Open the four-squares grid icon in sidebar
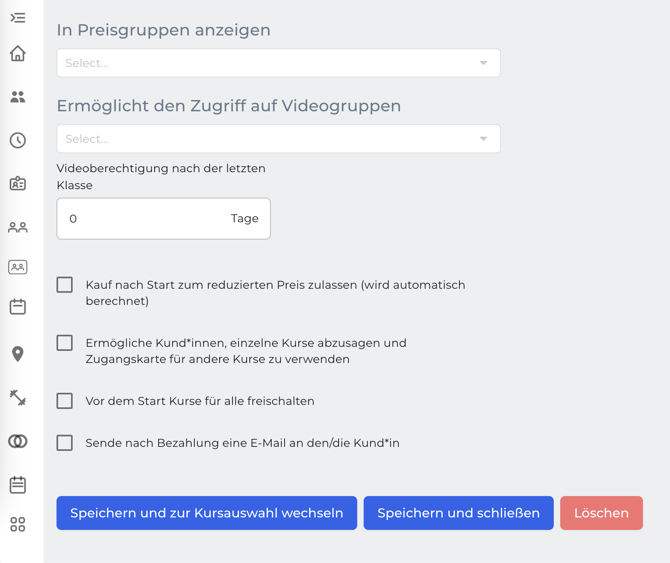 [x=18, y=524]
